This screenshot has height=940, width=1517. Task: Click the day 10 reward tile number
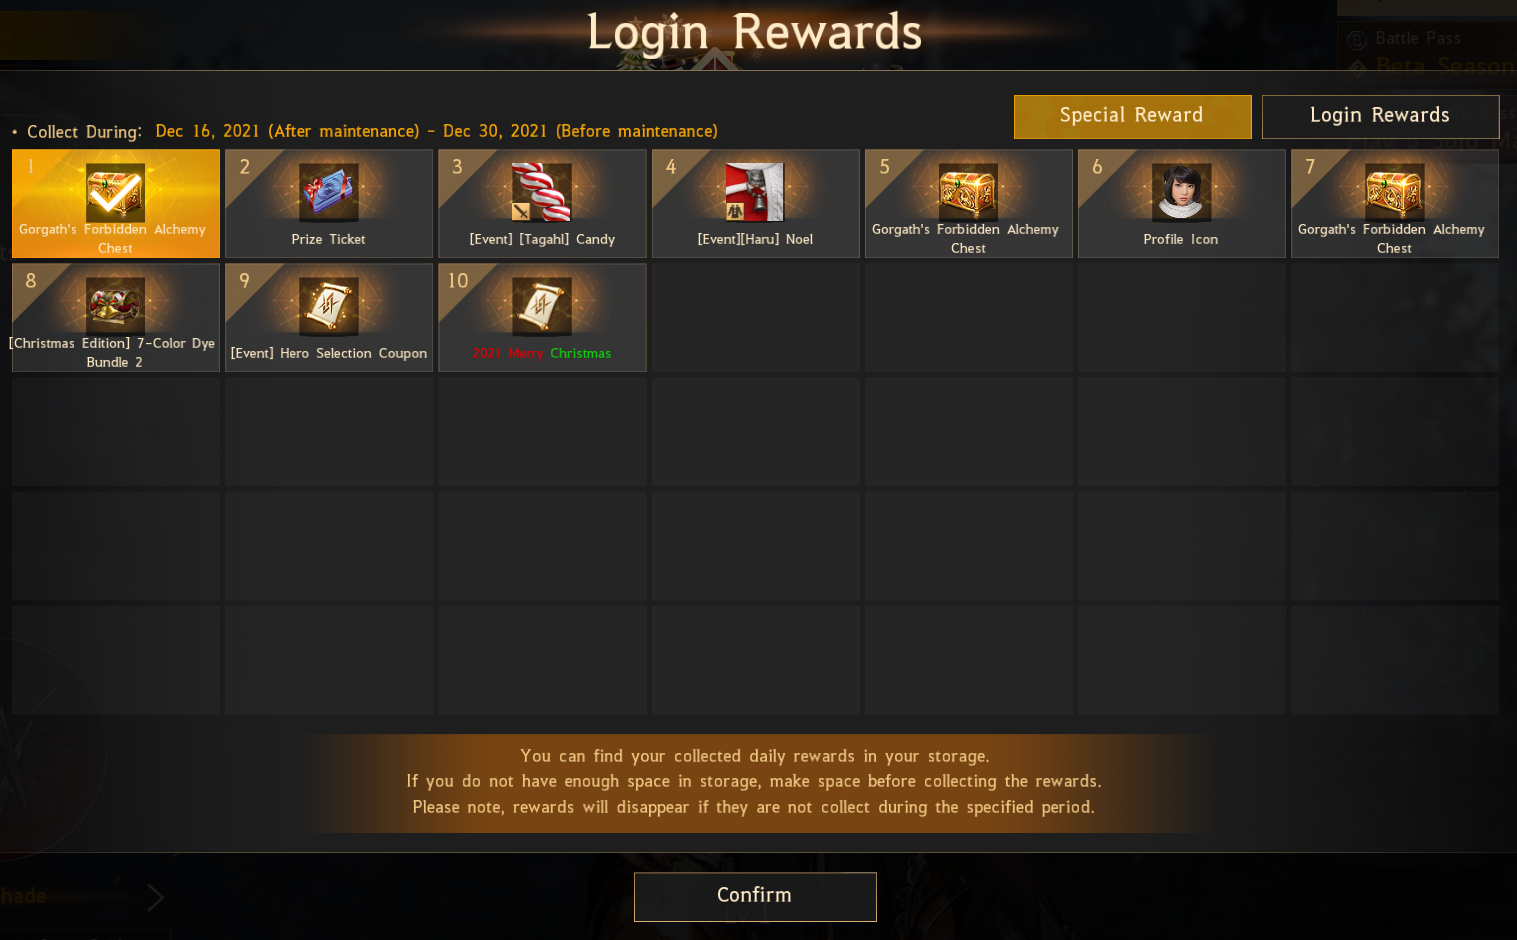click(458, 281)
